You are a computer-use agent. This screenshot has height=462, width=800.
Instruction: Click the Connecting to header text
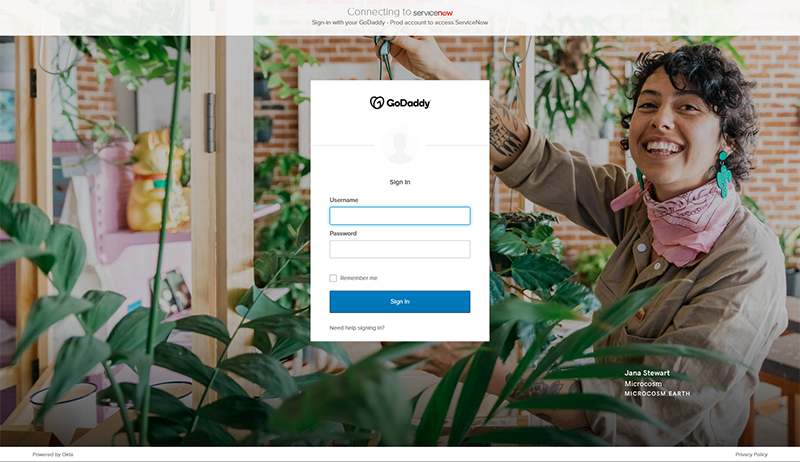379,12
